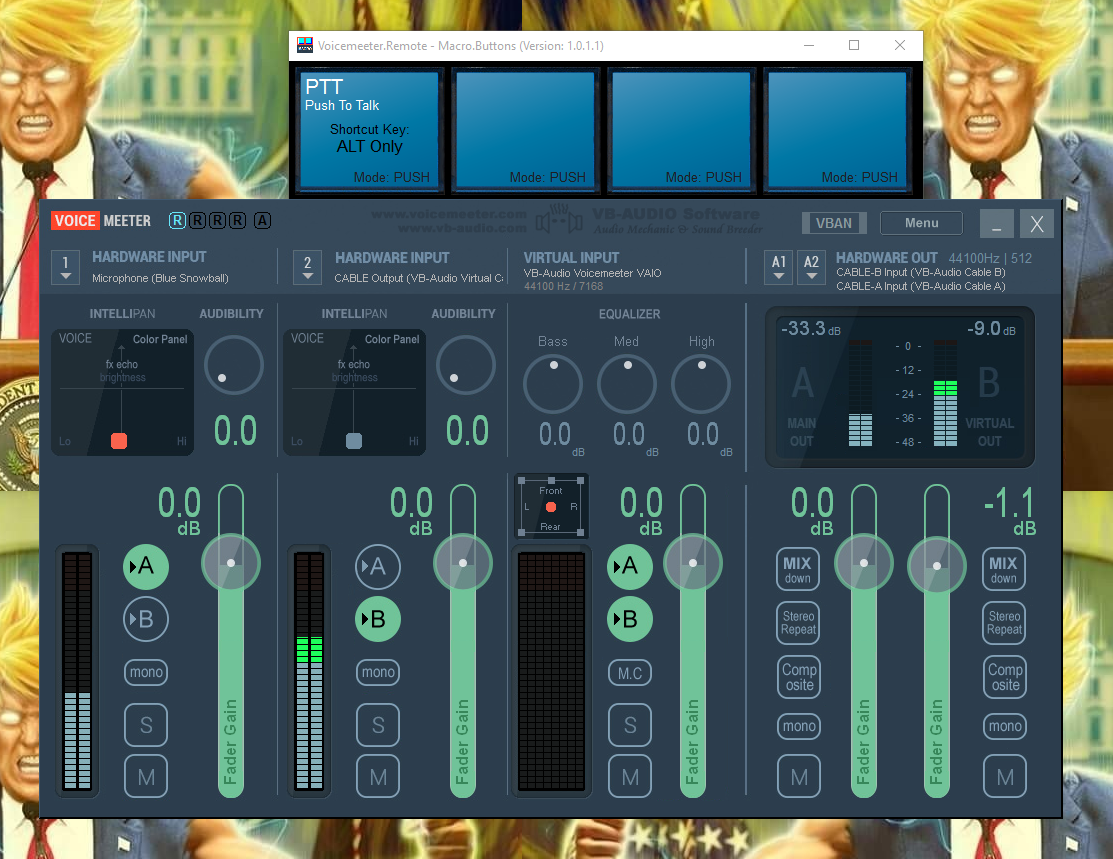Mute hardware input 1

click(x=146, y=777)
